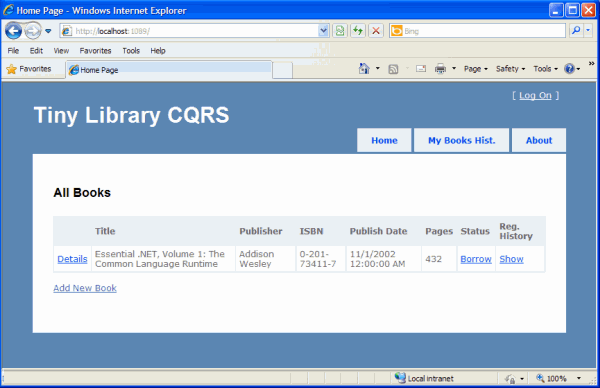The image size is (600, 388).
Task: Select the Home Page browser tab
Action: (169, 70)
